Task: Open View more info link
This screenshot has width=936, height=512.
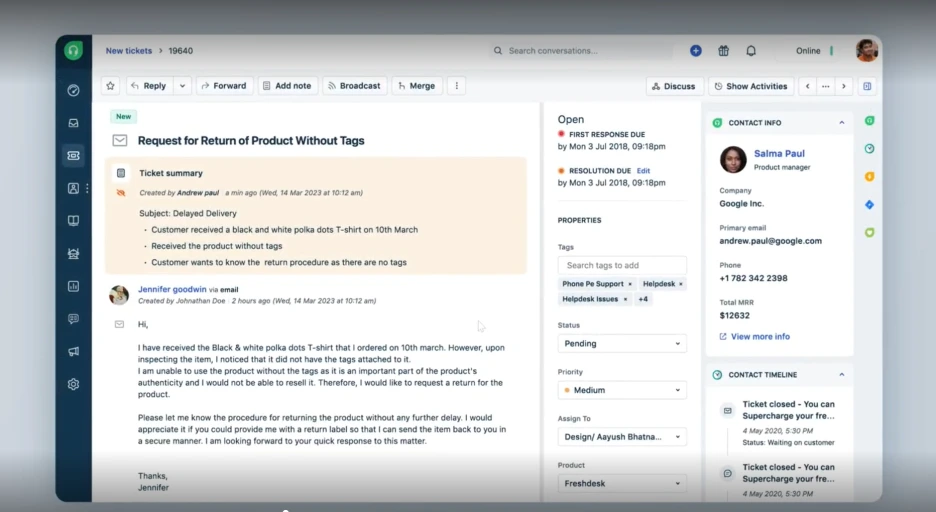Action: coord(755,337)
